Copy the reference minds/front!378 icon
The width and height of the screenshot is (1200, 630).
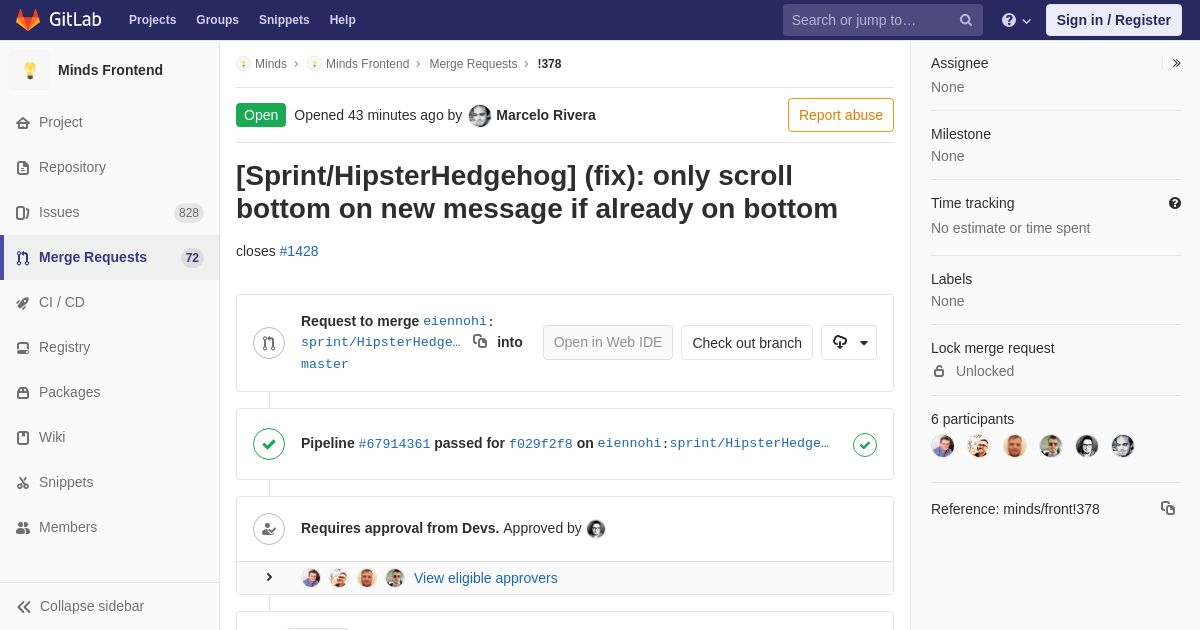[1168, 508]
